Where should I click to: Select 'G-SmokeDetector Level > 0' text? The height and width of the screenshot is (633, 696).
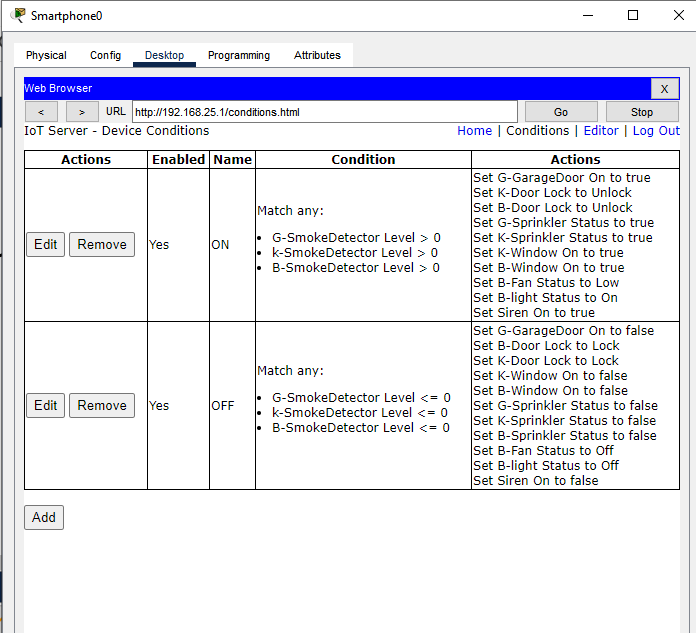356,238
